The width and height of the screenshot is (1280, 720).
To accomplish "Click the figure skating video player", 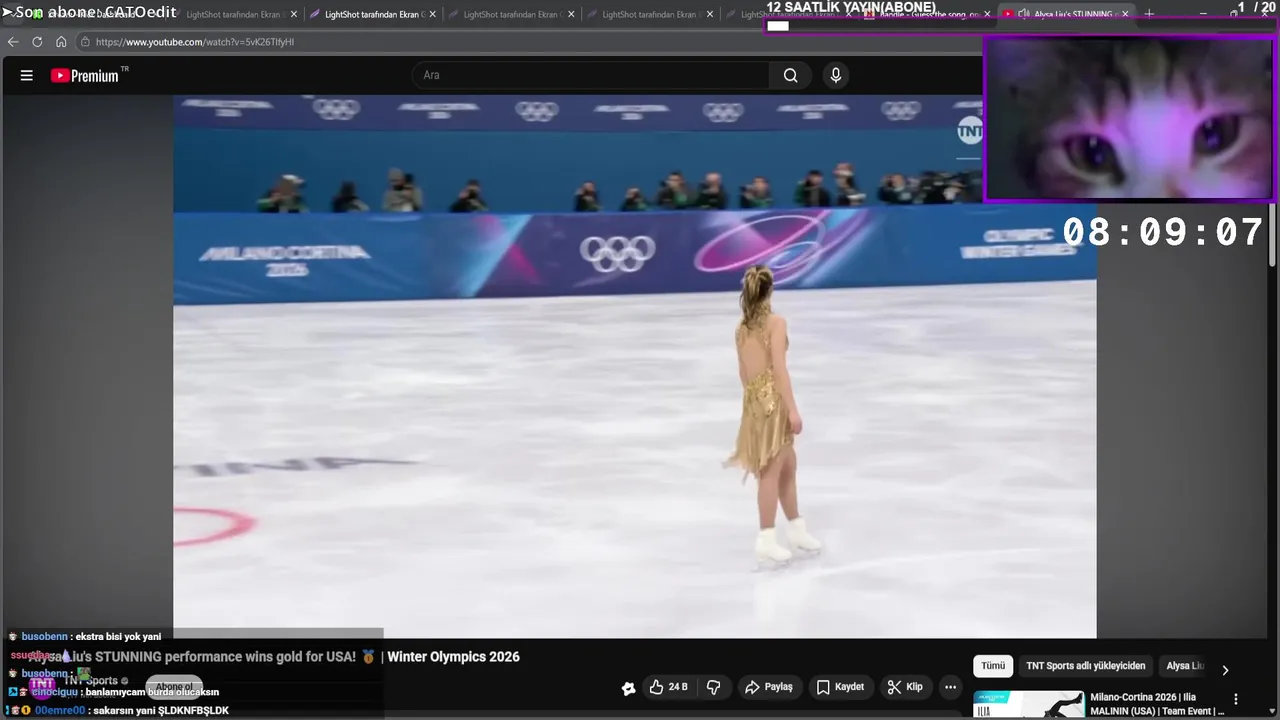I will click(635, 367).
